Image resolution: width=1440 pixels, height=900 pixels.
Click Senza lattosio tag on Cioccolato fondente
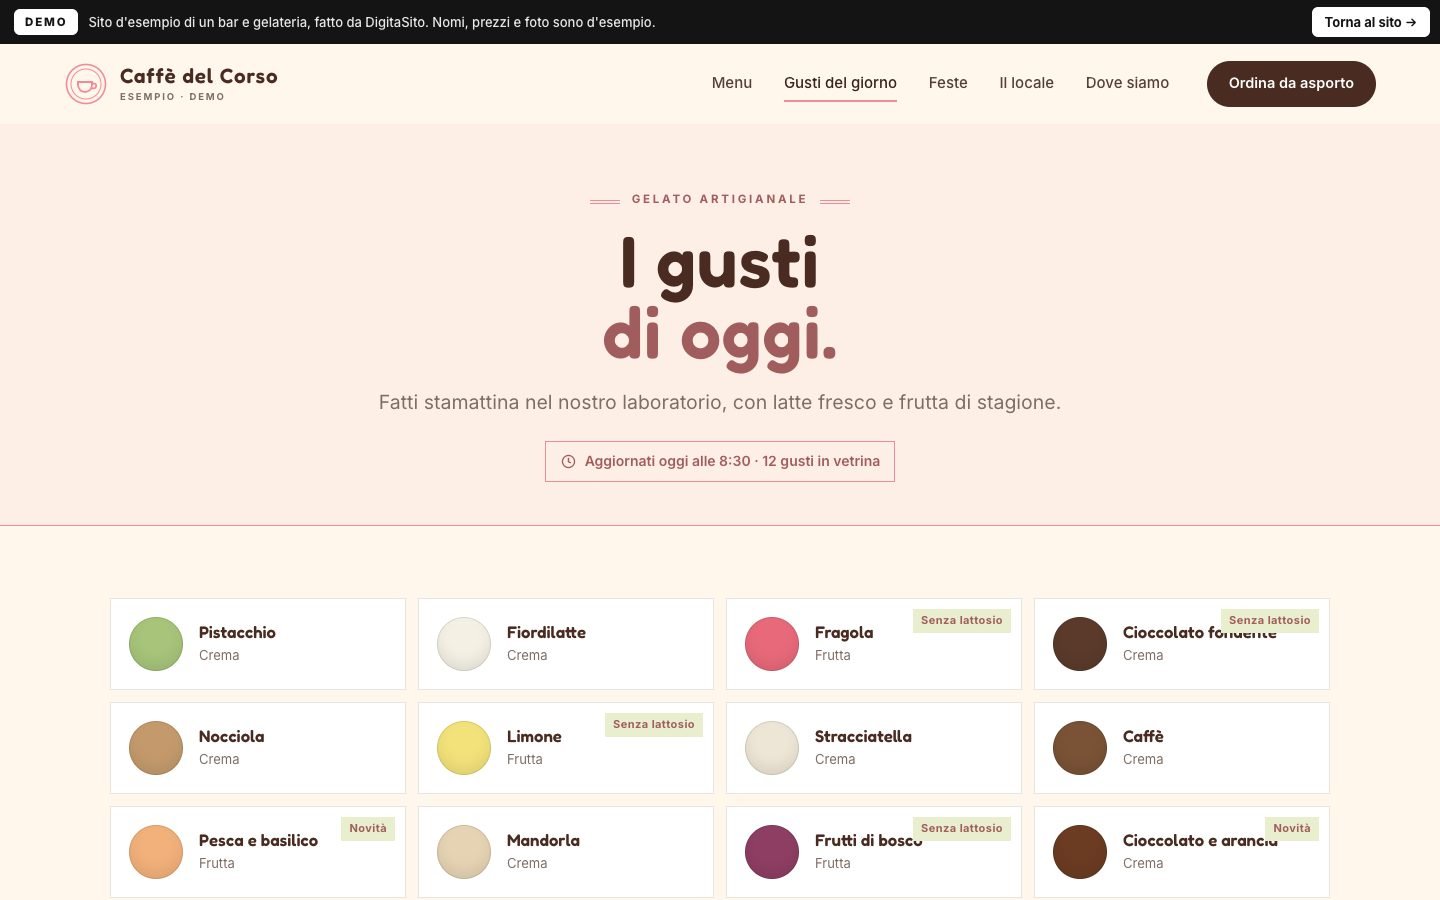tap(1270, 621)
